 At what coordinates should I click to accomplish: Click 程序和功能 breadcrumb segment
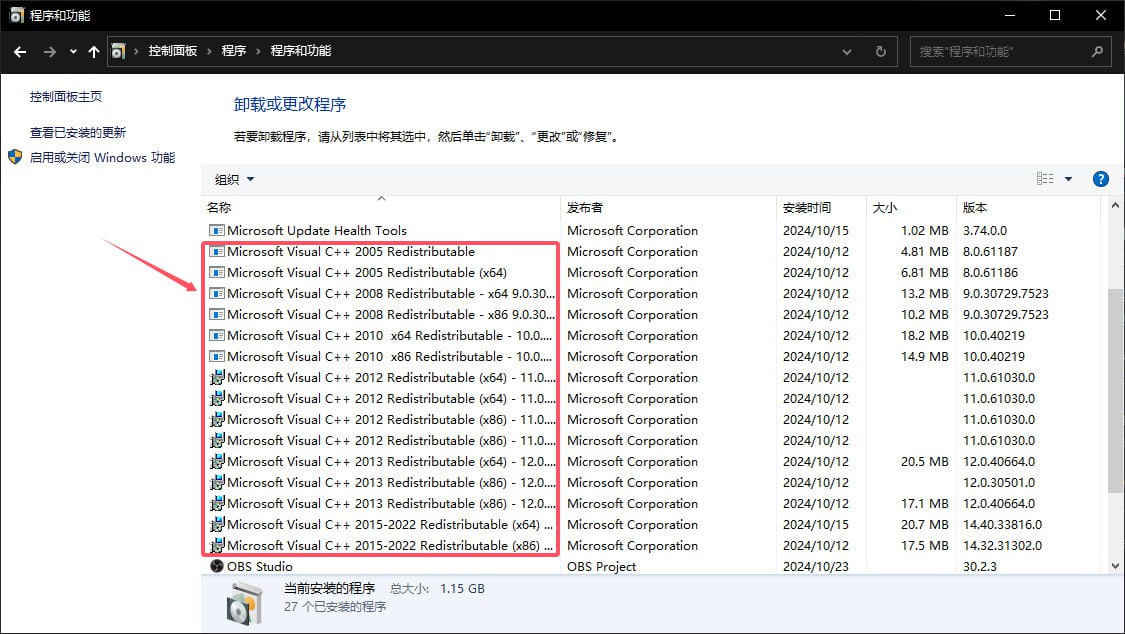301,51
